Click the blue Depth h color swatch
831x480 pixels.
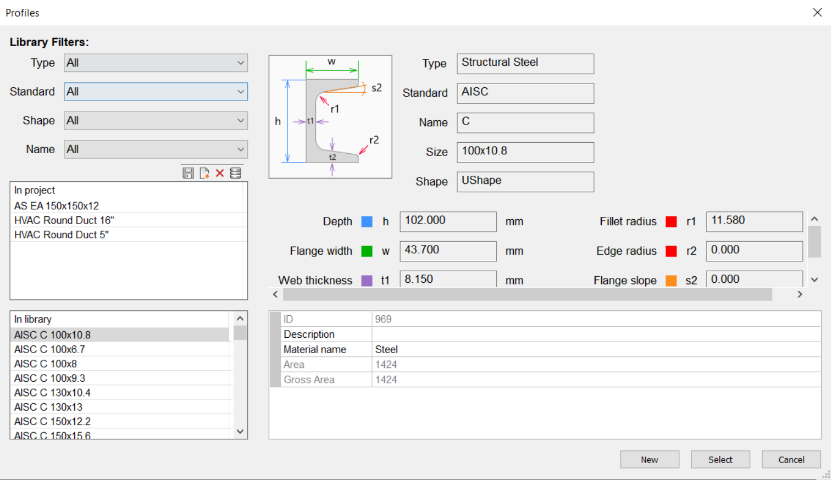[x=367, y=221]
